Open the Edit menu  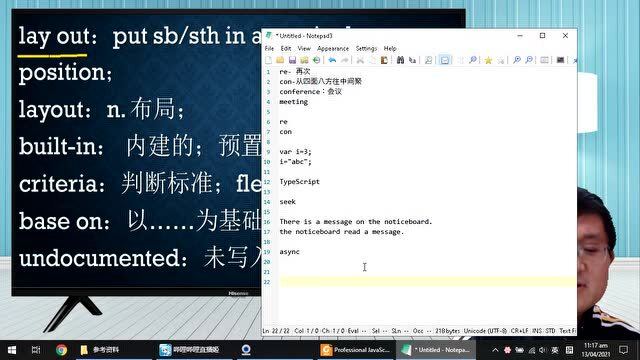(x=286, y=48)
